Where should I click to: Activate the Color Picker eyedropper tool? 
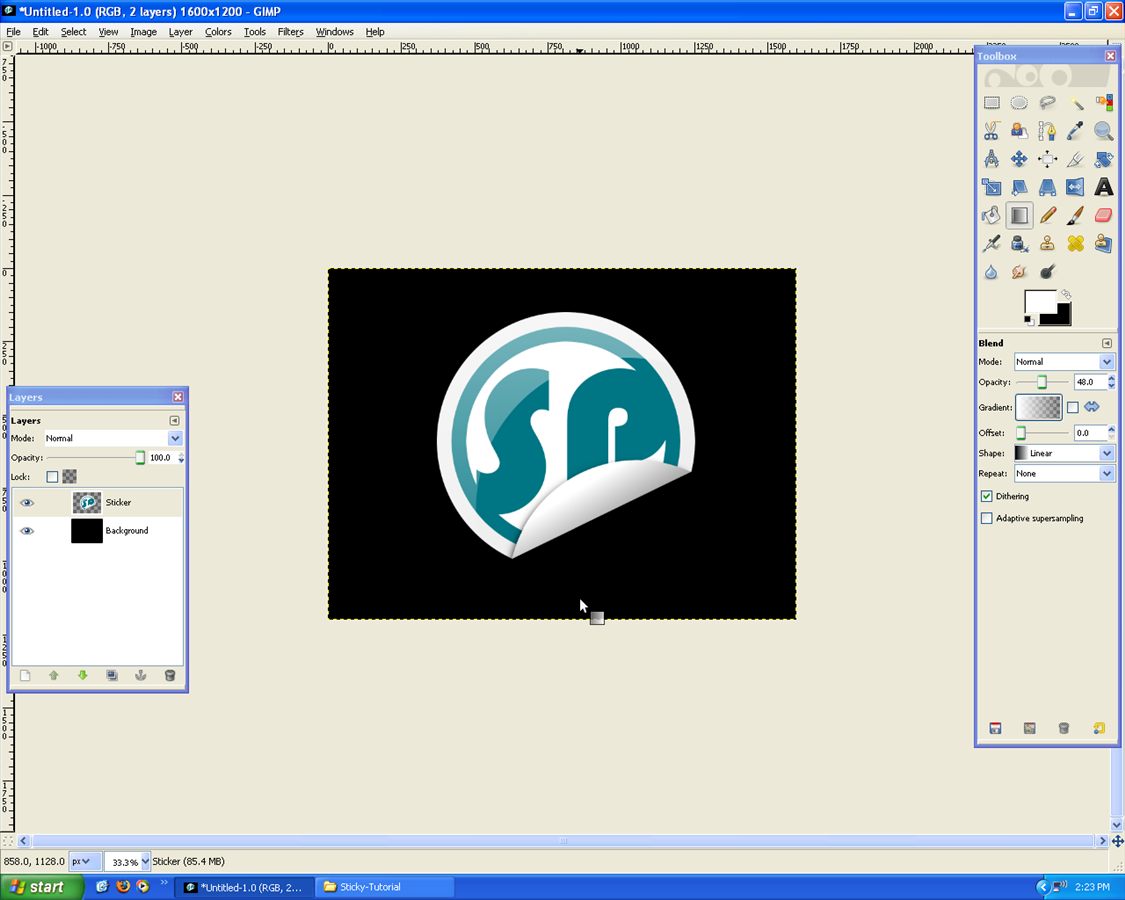tap(1075, 131)
